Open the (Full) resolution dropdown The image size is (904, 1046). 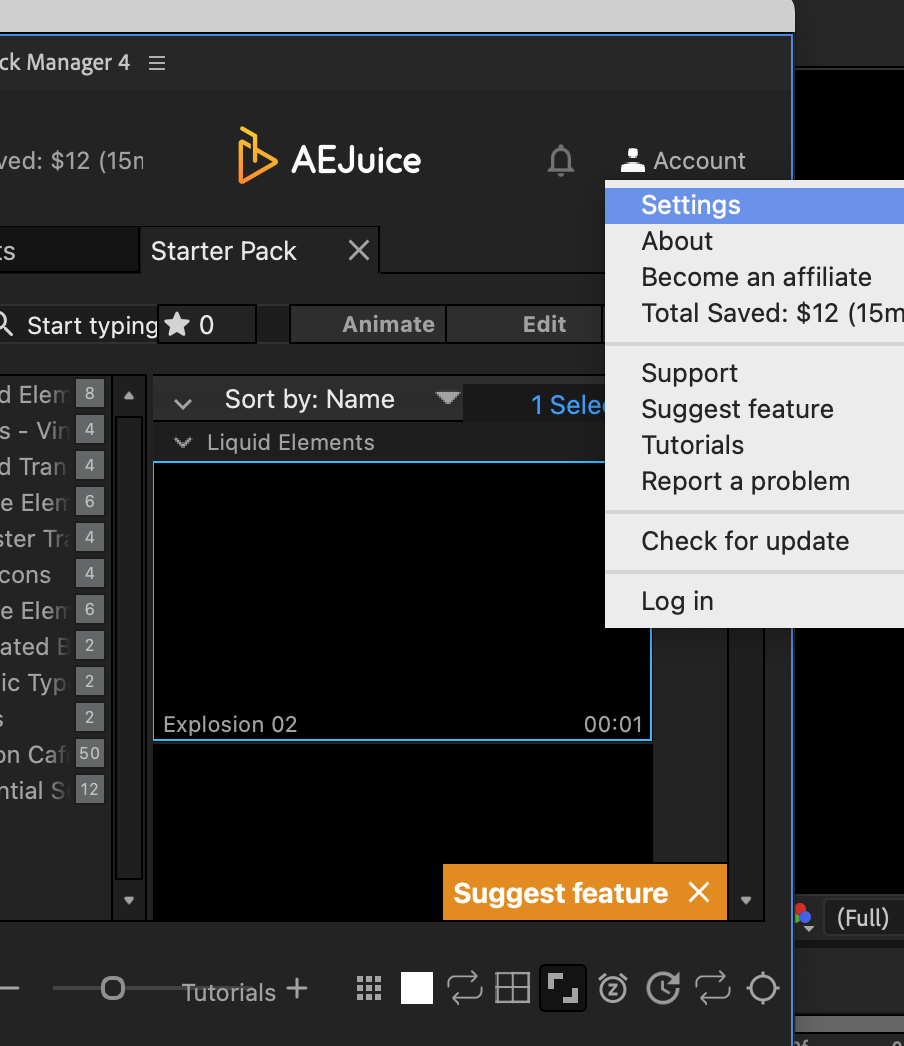point(863,918)
